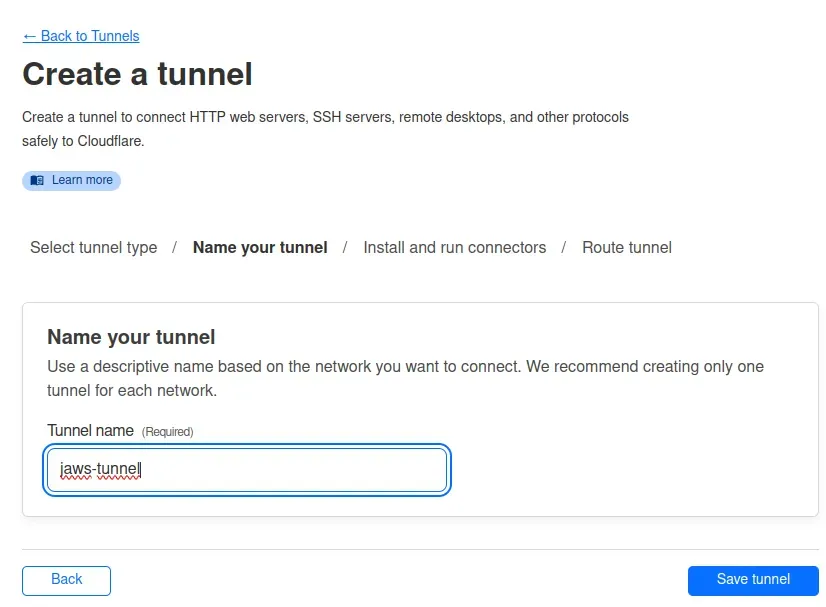Click the back arrow beside Back to Tunnels
Viewport: 826px width, 607px height.
[x=31, y=36]
